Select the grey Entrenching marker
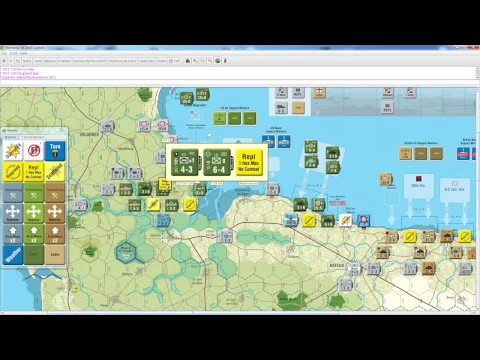480x360 pixels. [x=13, y=193]
